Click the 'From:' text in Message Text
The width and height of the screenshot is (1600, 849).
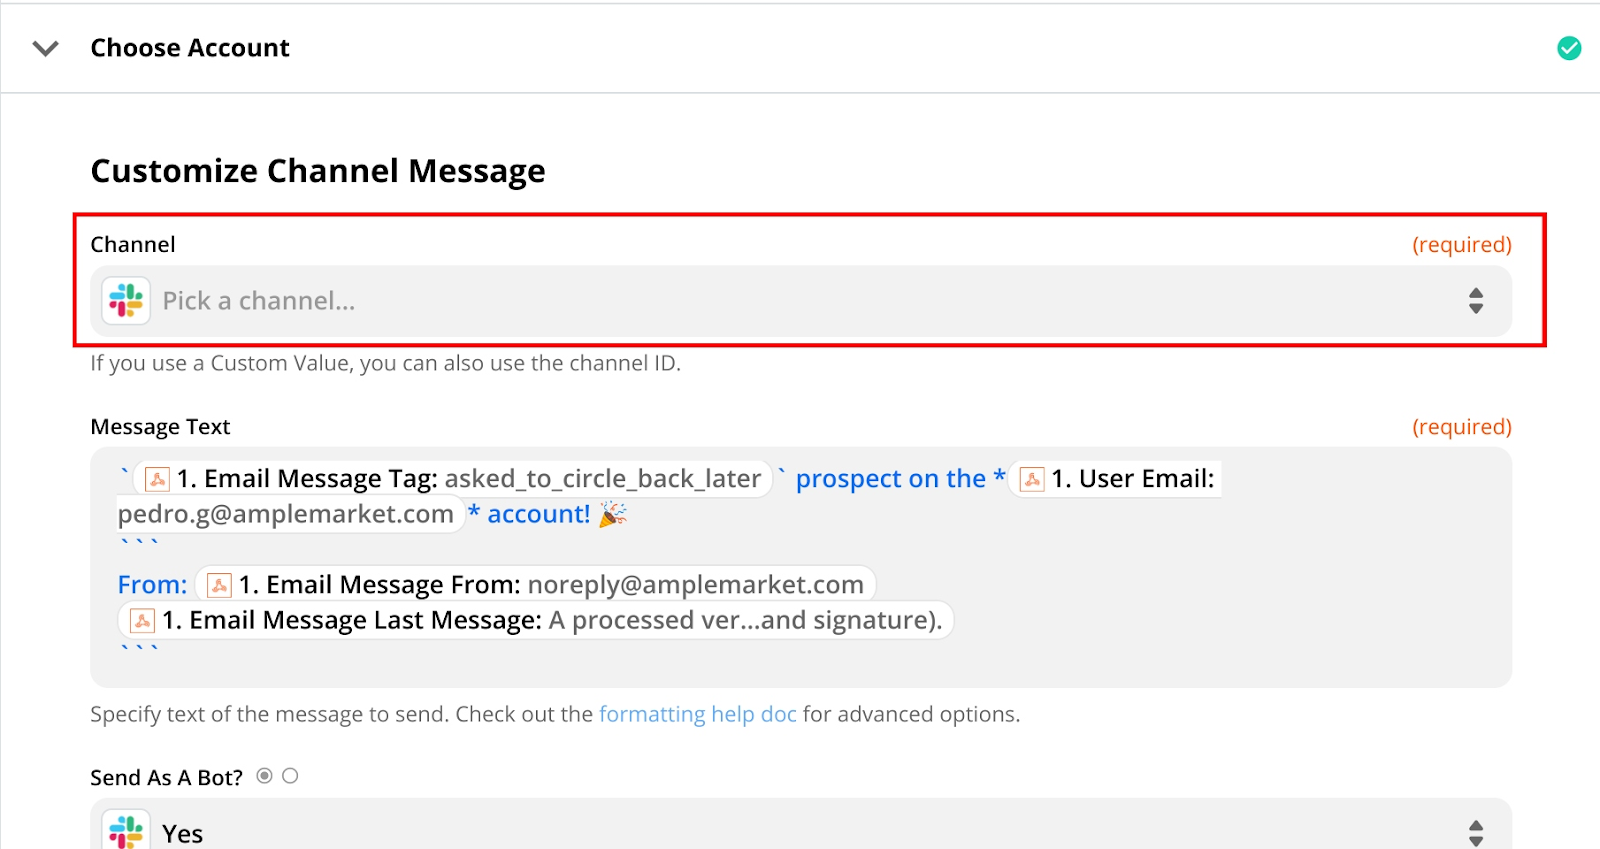(153, 585)
